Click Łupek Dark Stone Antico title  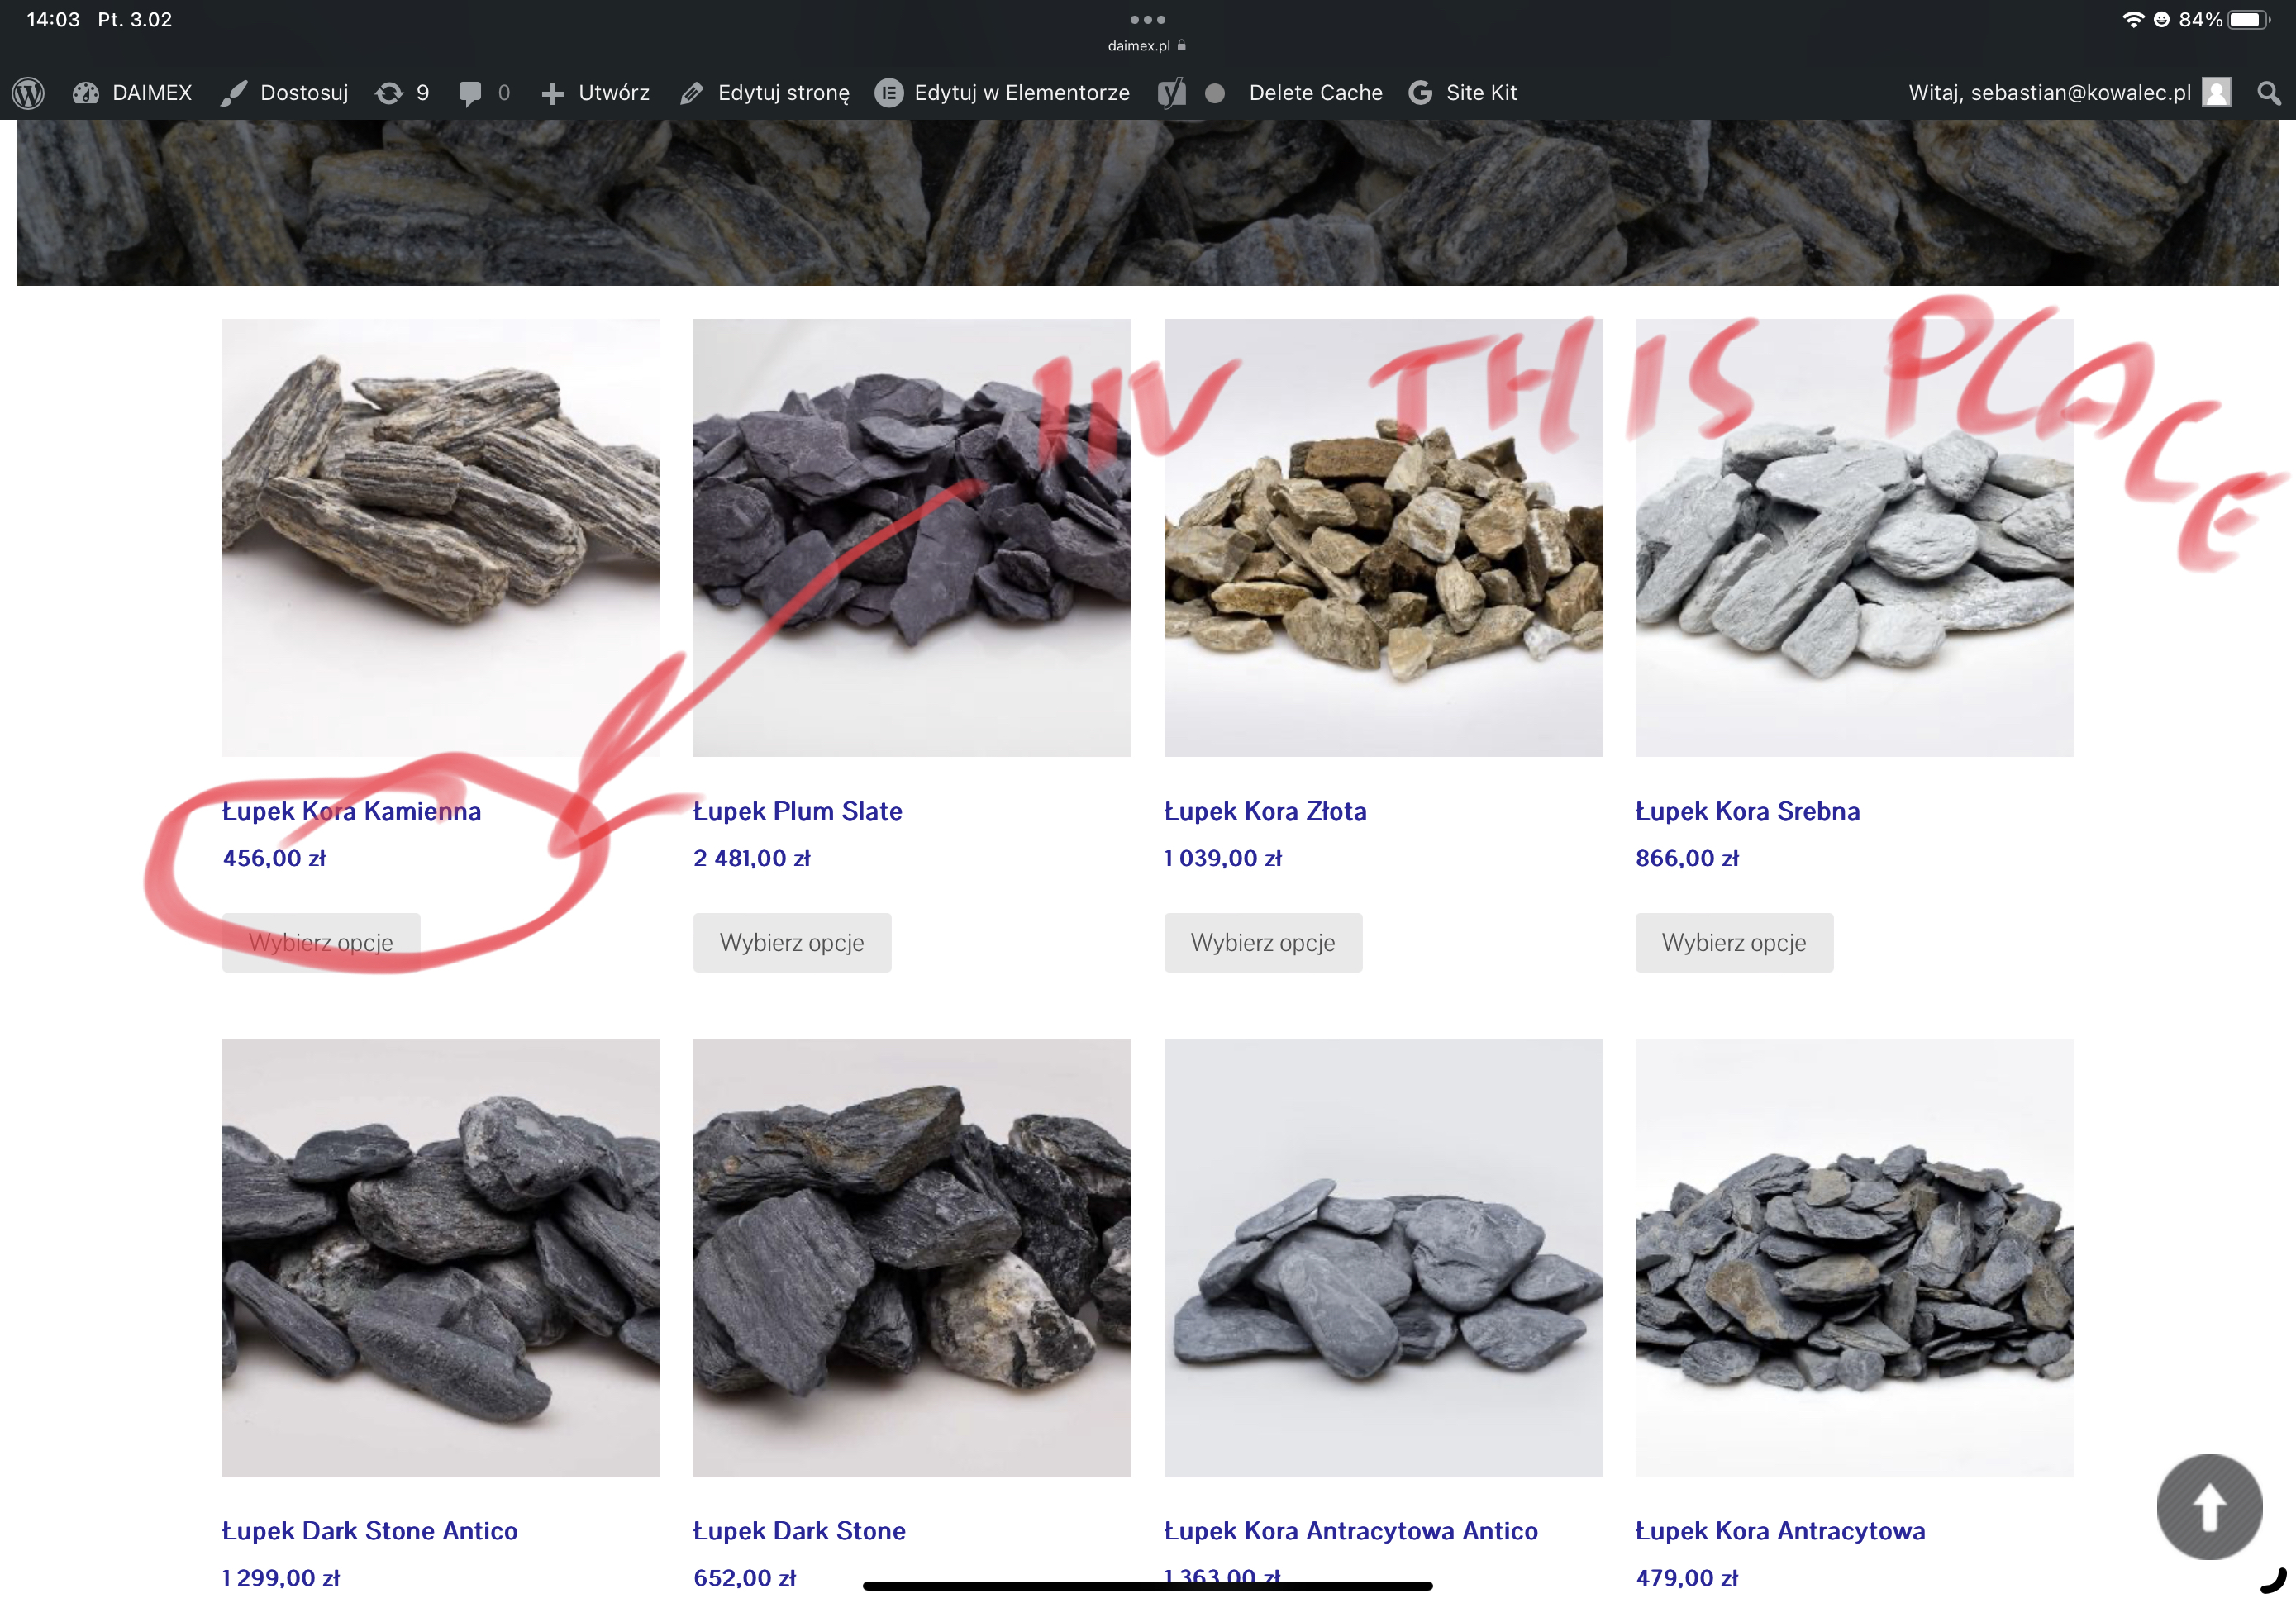point(370,1531)
